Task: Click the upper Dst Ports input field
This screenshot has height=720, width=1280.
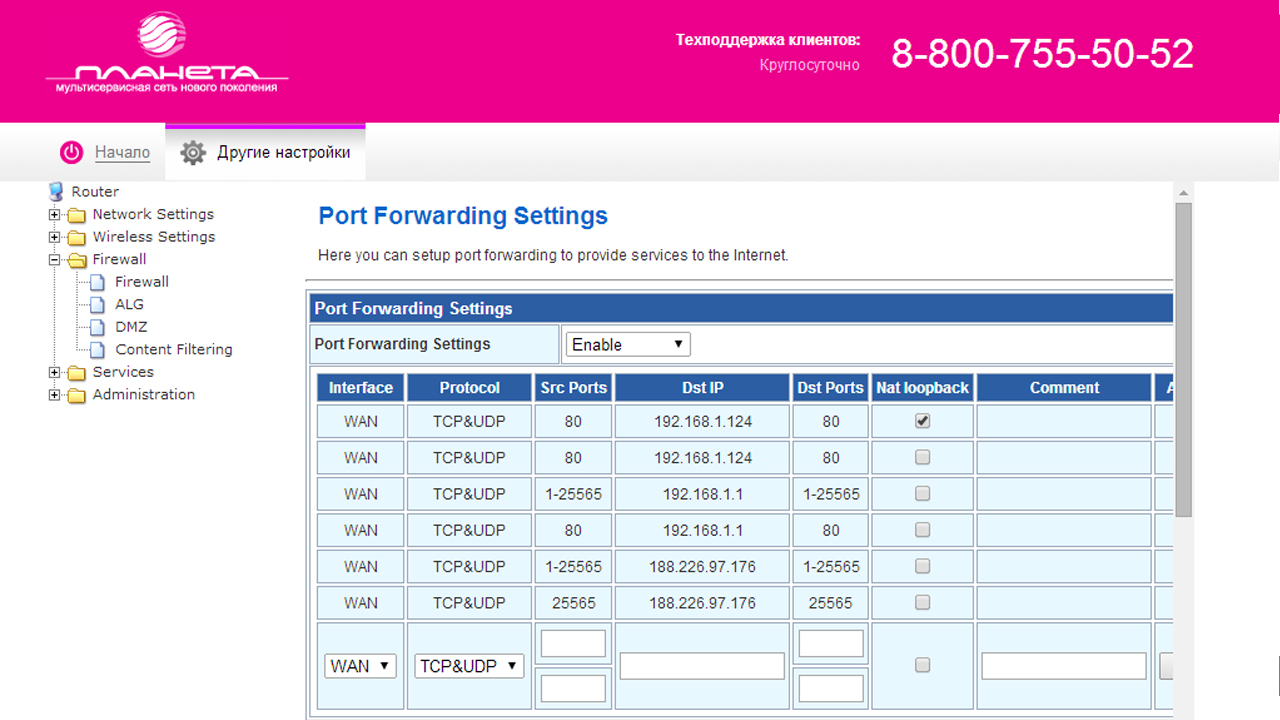Action: pos(831,643)
